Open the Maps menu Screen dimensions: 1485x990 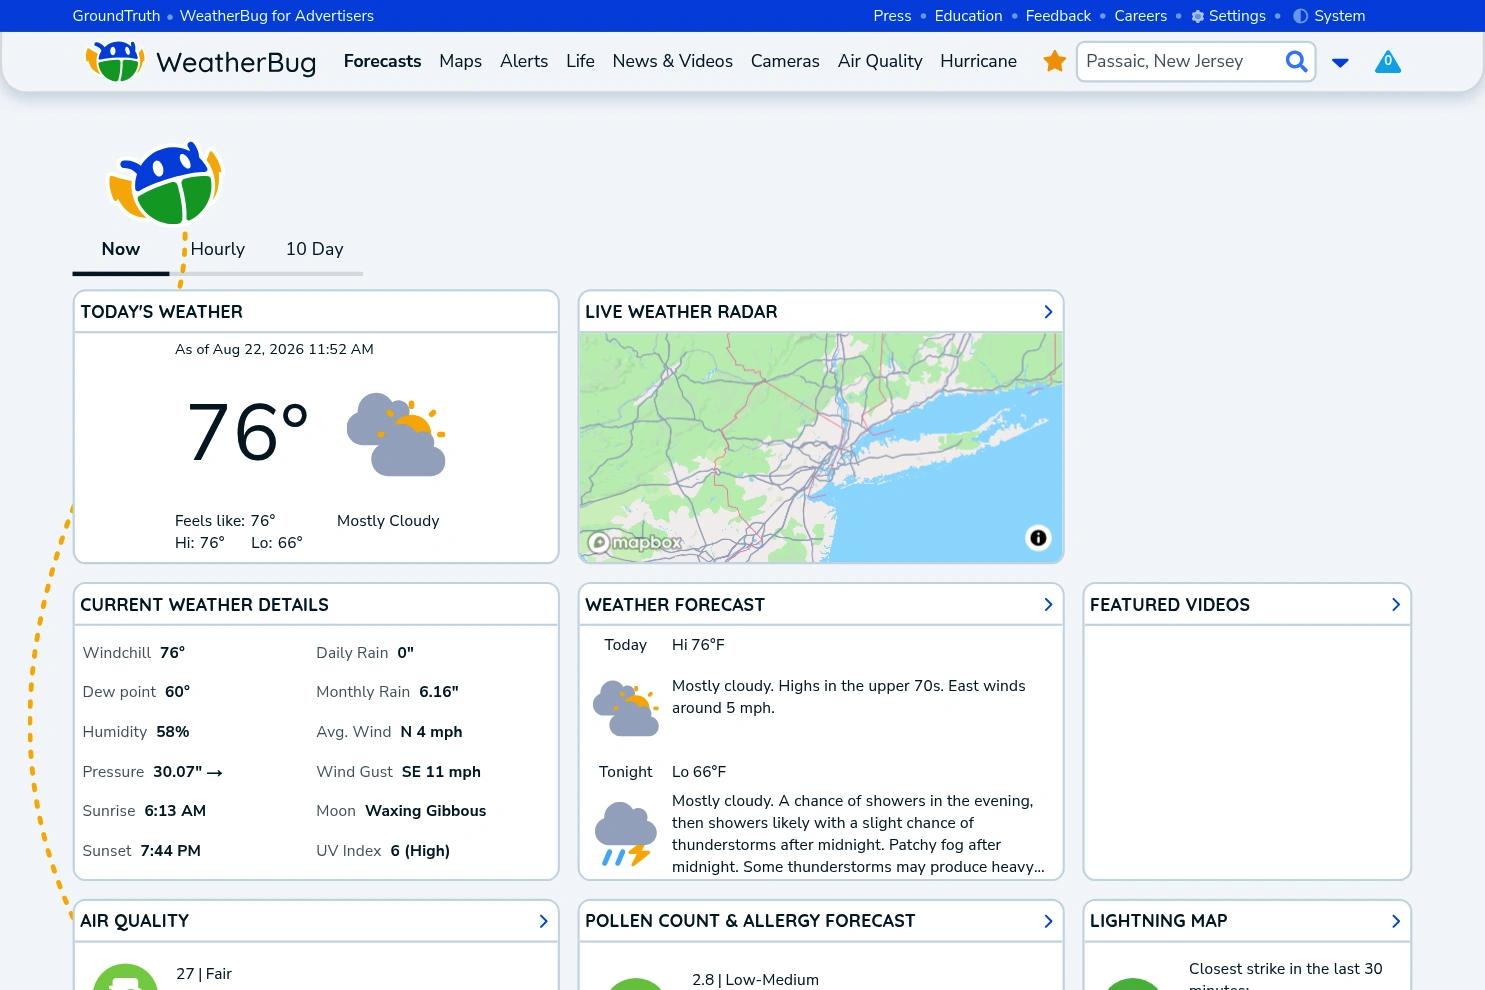click(x=460, y=61)
